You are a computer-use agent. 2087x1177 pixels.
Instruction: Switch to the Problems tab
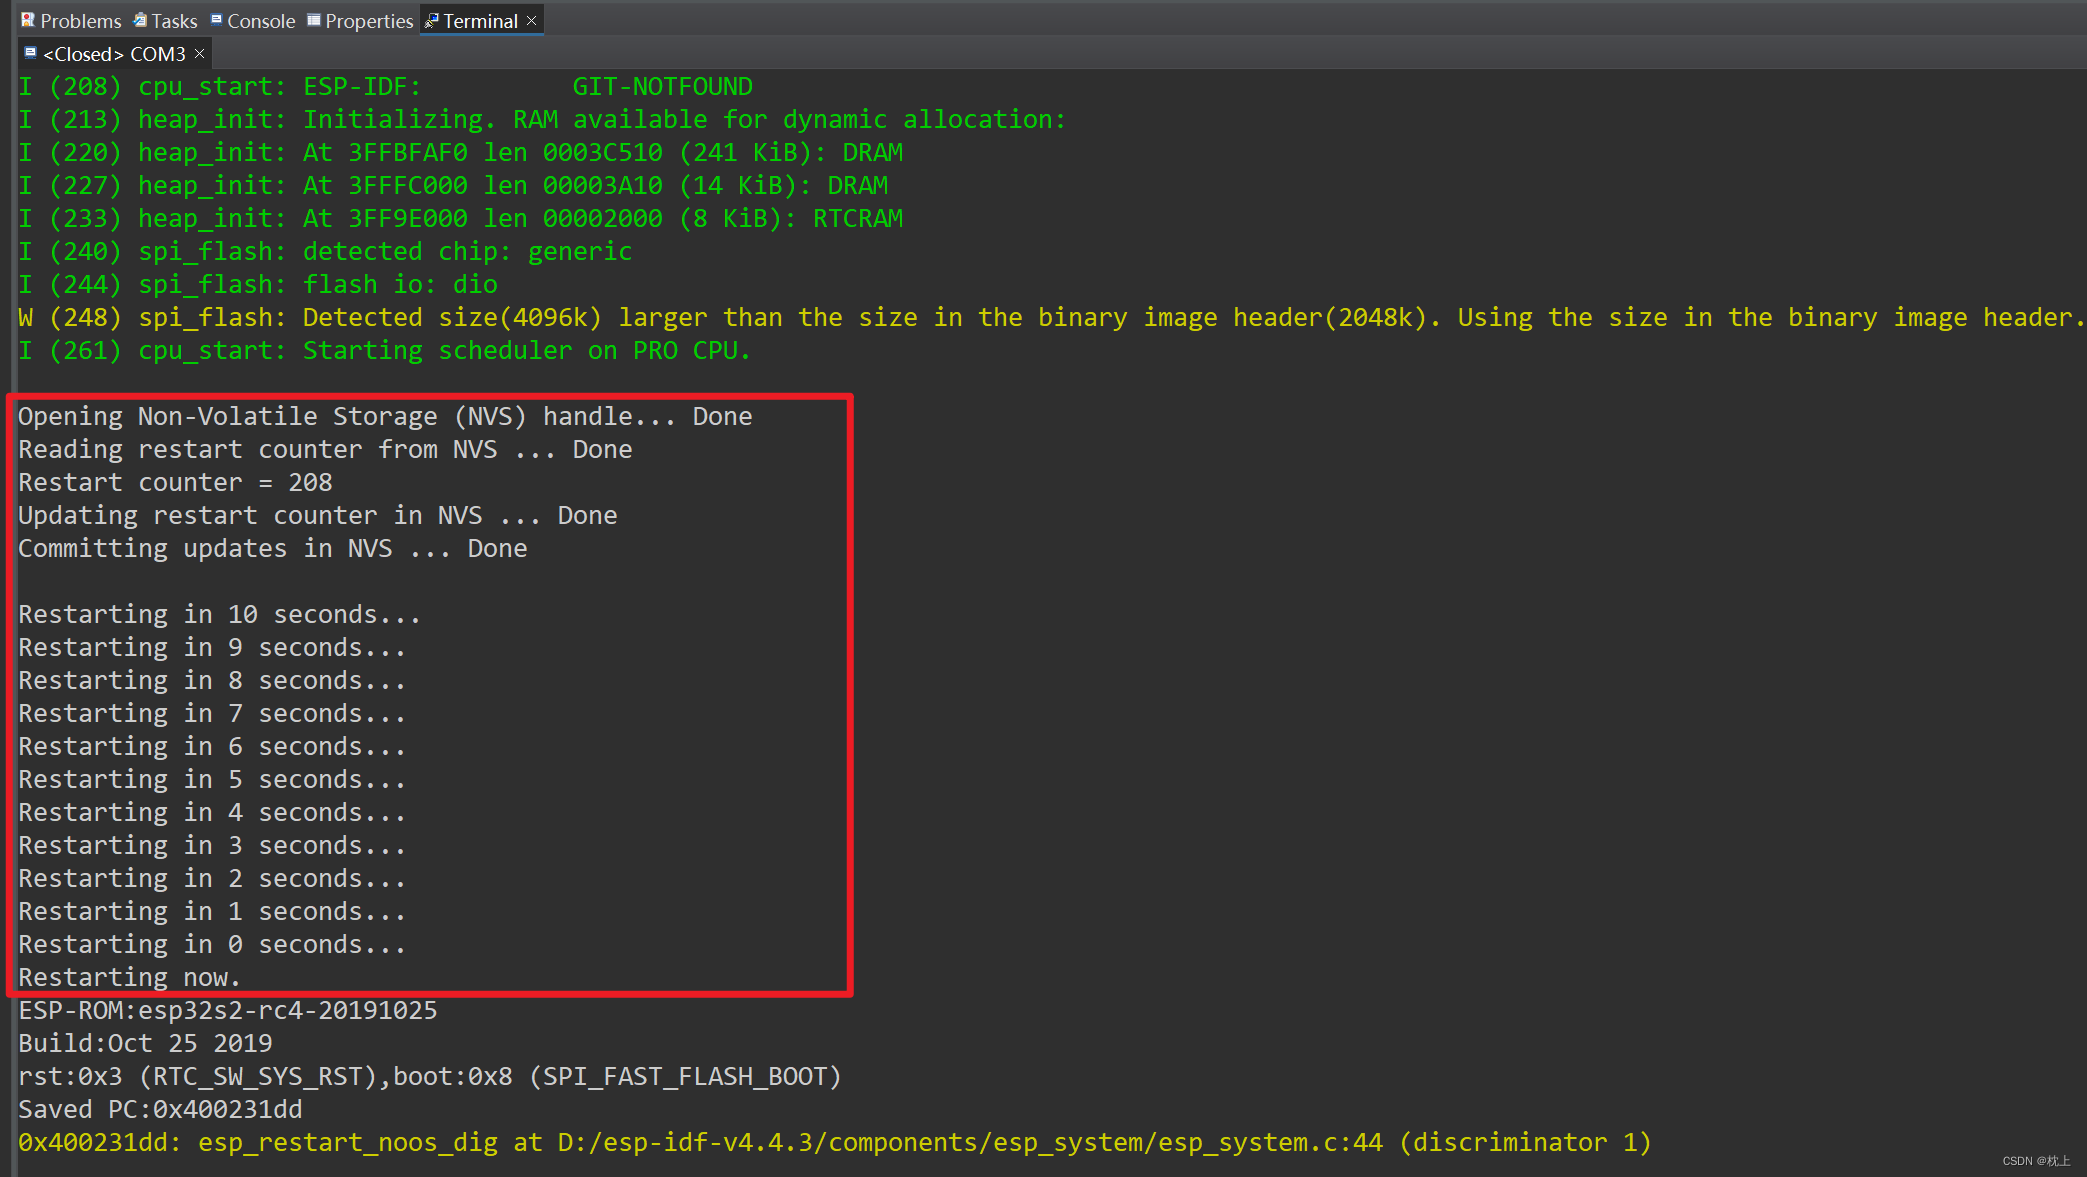click(x=80, y=21)
